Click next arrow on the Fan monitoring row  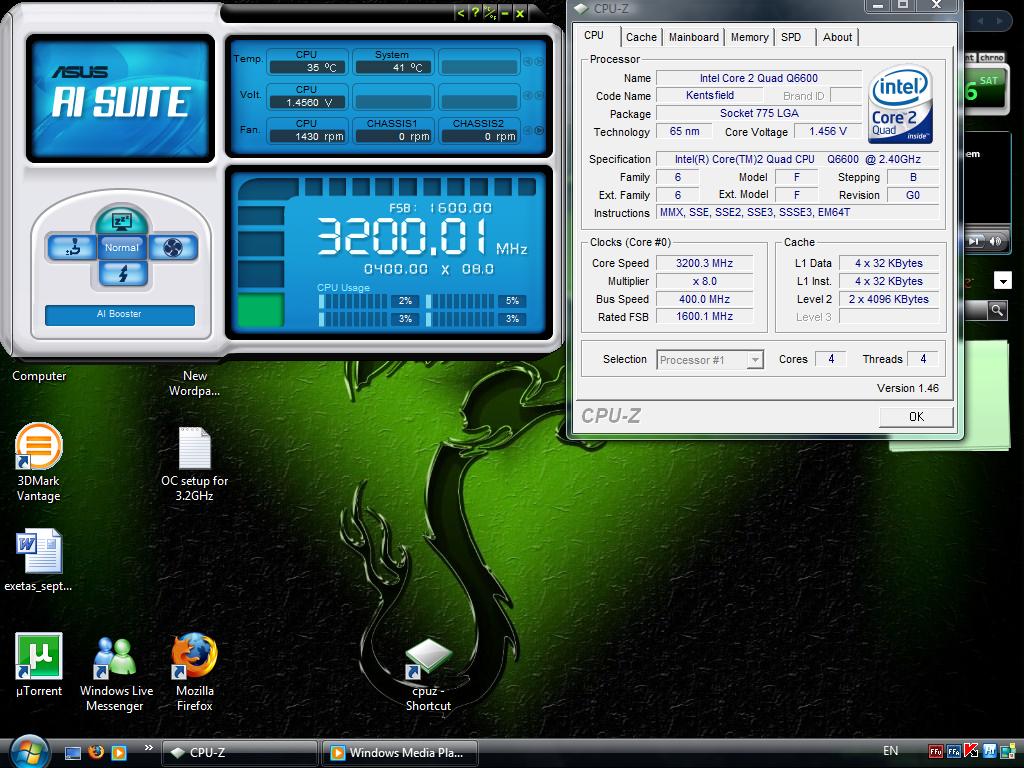click(540, 130)
